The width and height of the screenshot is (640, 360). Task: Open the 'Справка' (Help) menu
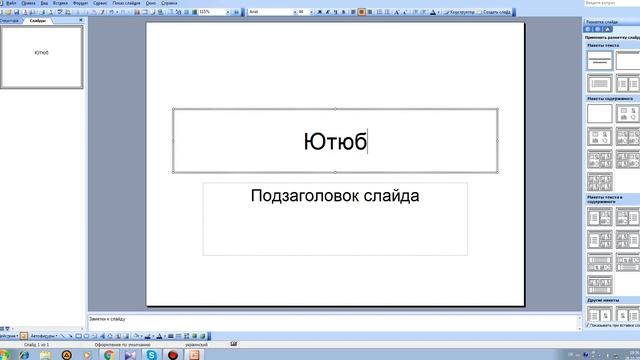[169, 3]
